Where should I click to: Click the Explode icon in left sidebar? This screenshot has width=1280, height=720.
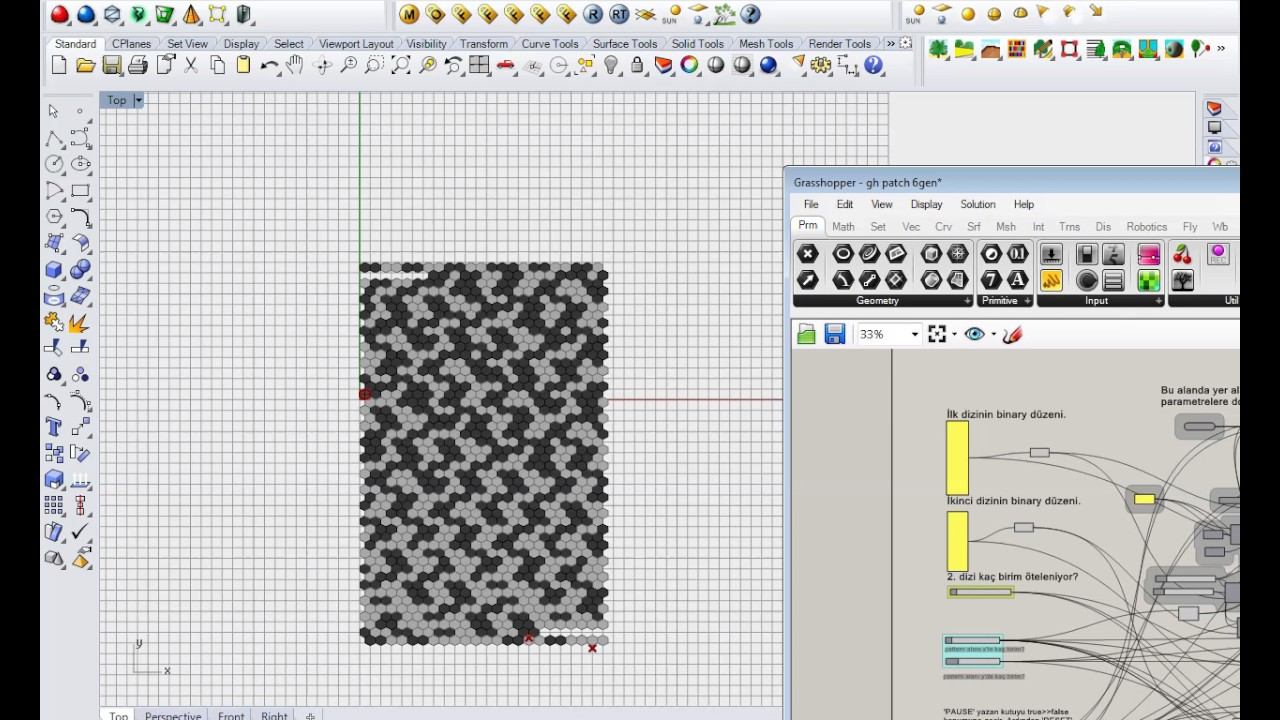point(81,322)
